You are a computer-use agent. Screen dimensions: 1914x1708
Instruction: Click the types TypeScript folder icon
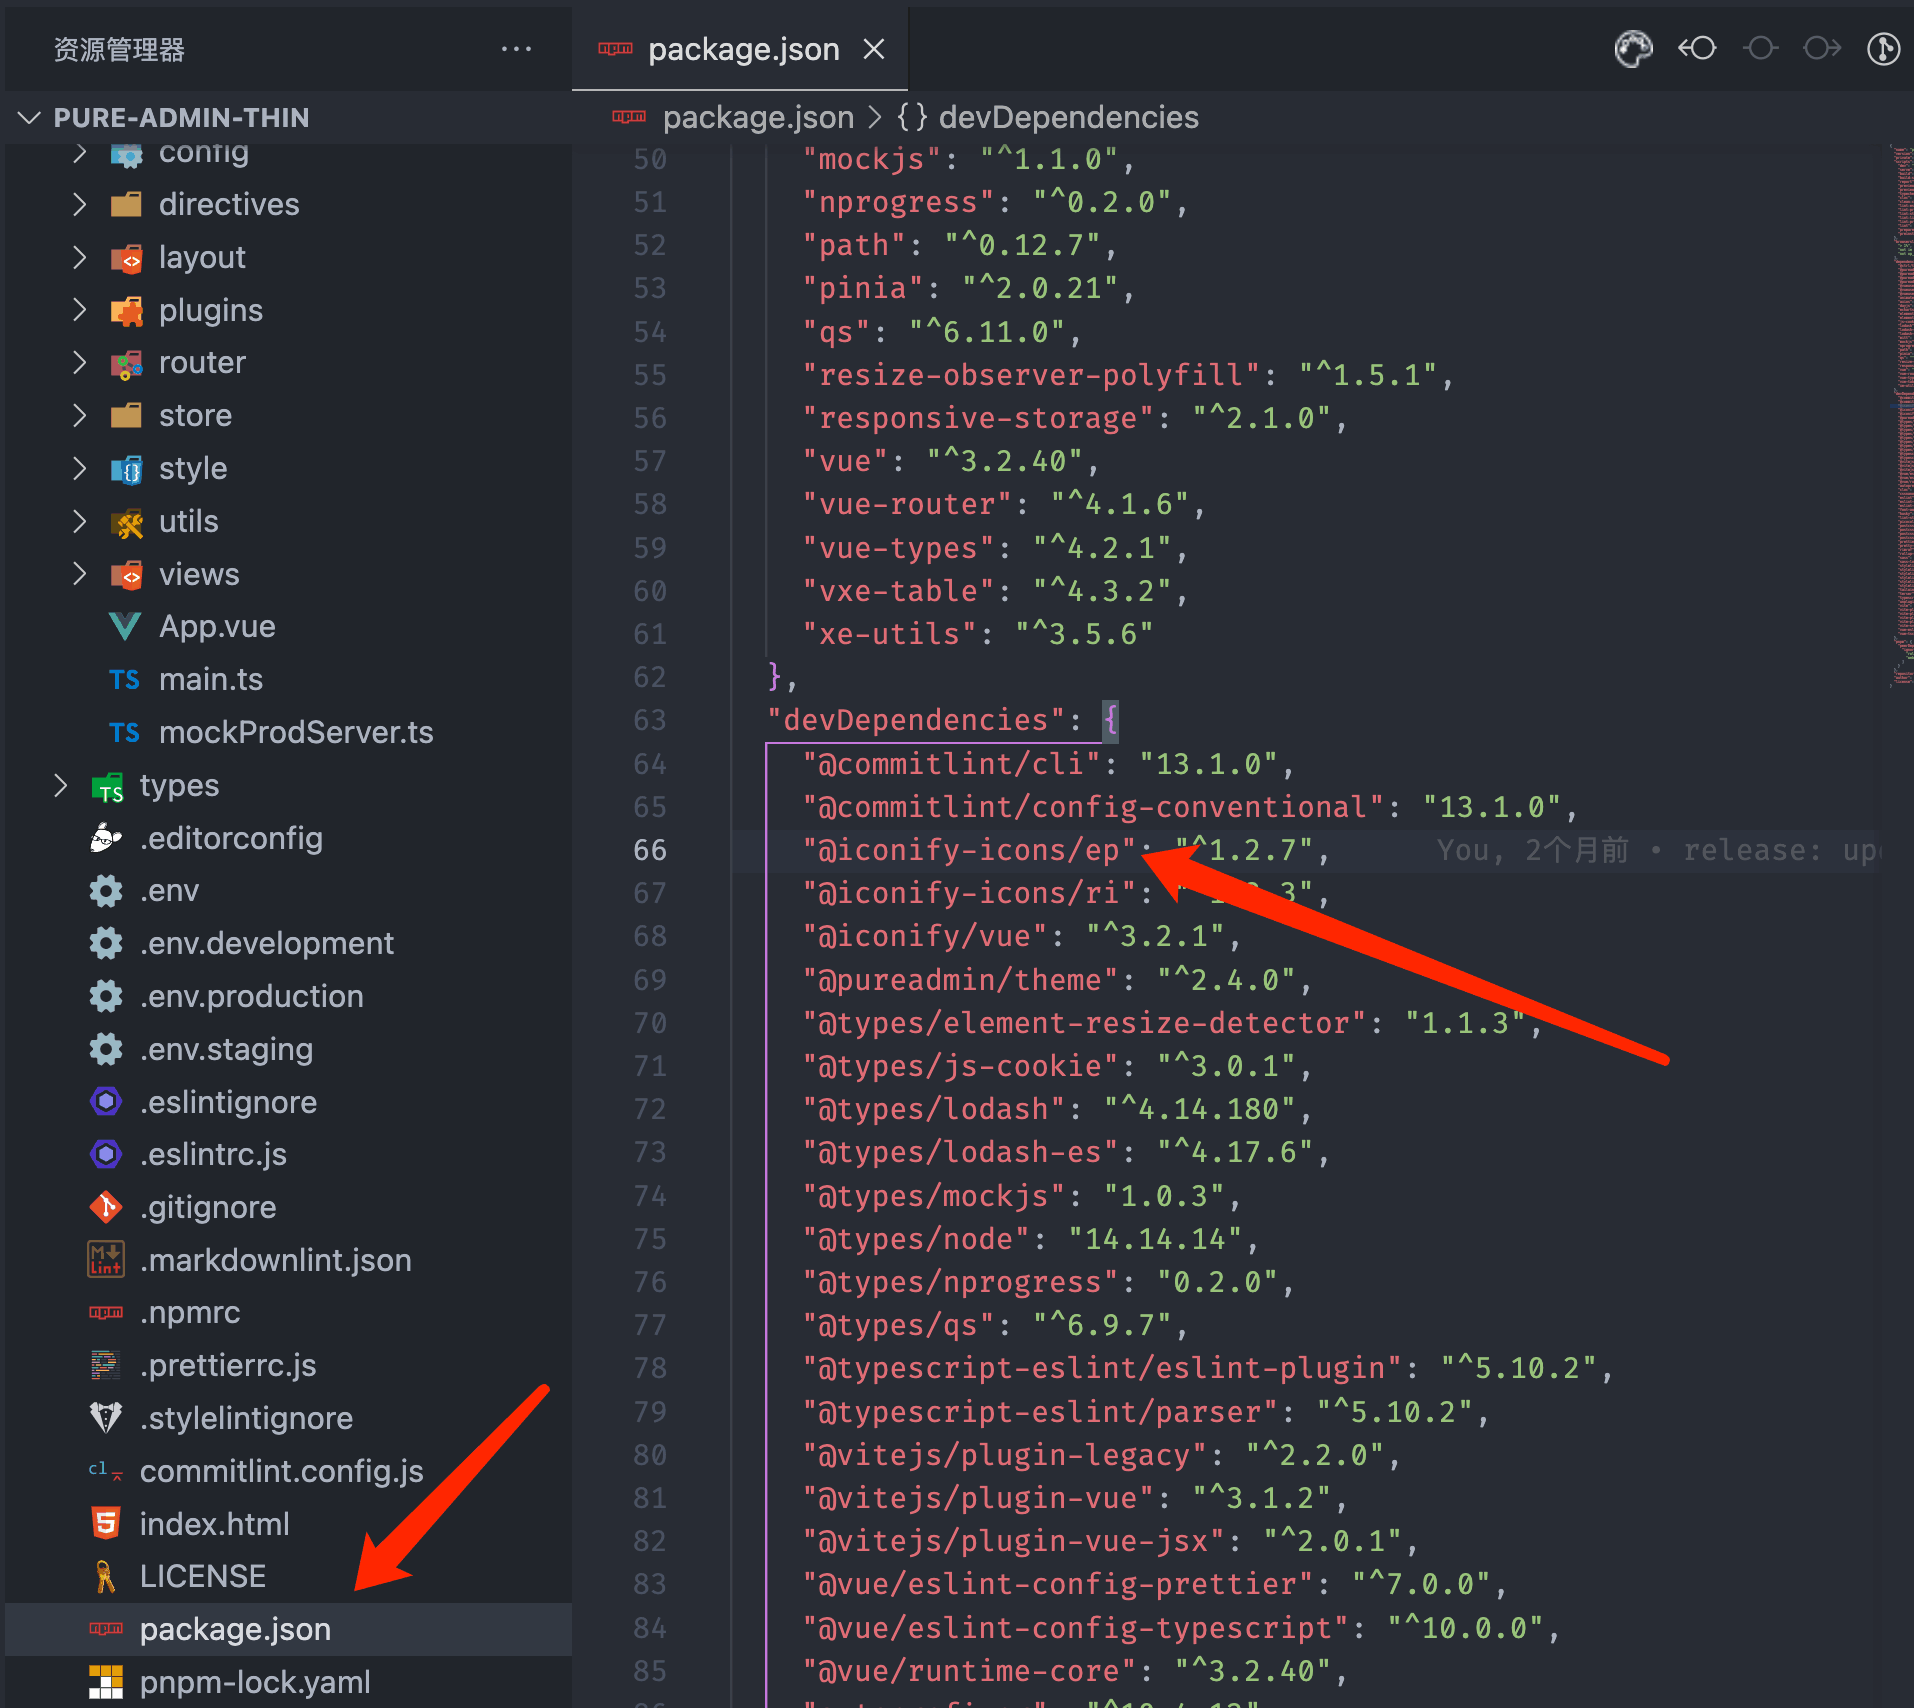pos(107,787)
